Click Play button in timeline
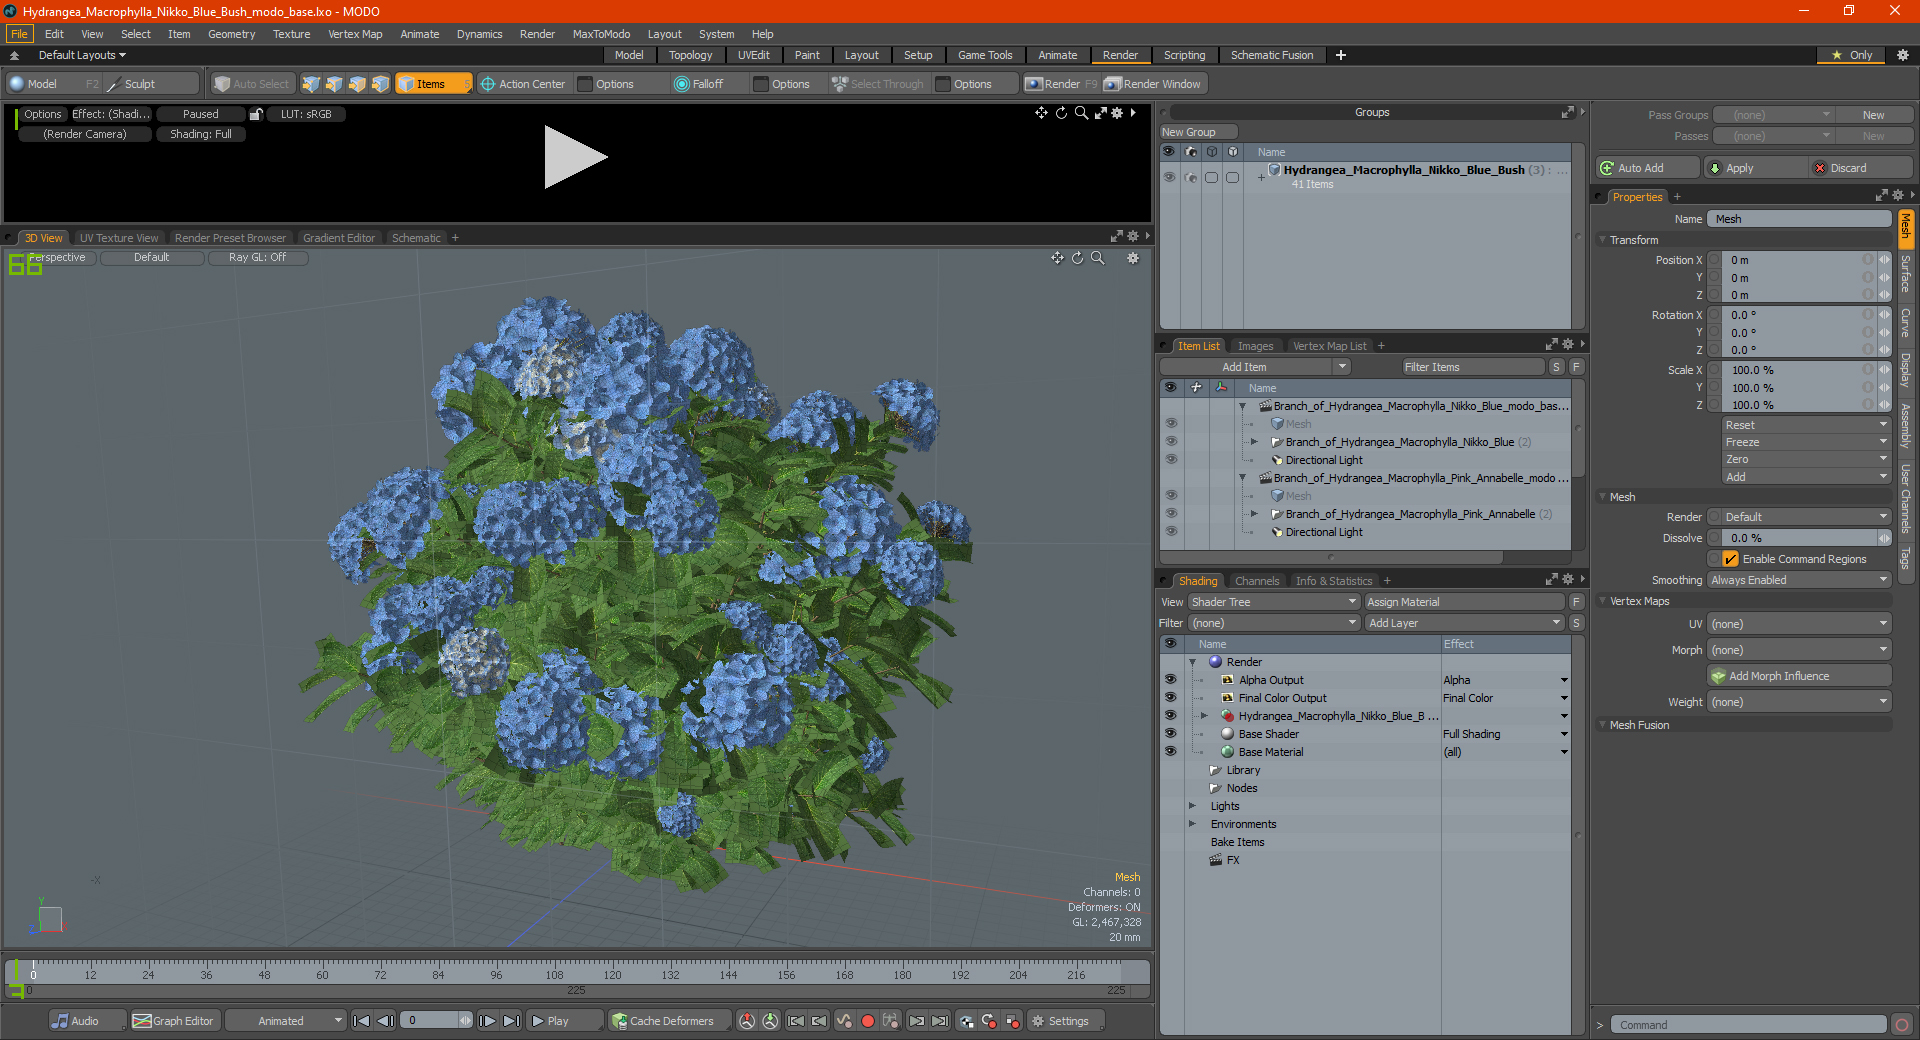The width and height of the screenshot is (1920, 1040). click(562, 1021)
